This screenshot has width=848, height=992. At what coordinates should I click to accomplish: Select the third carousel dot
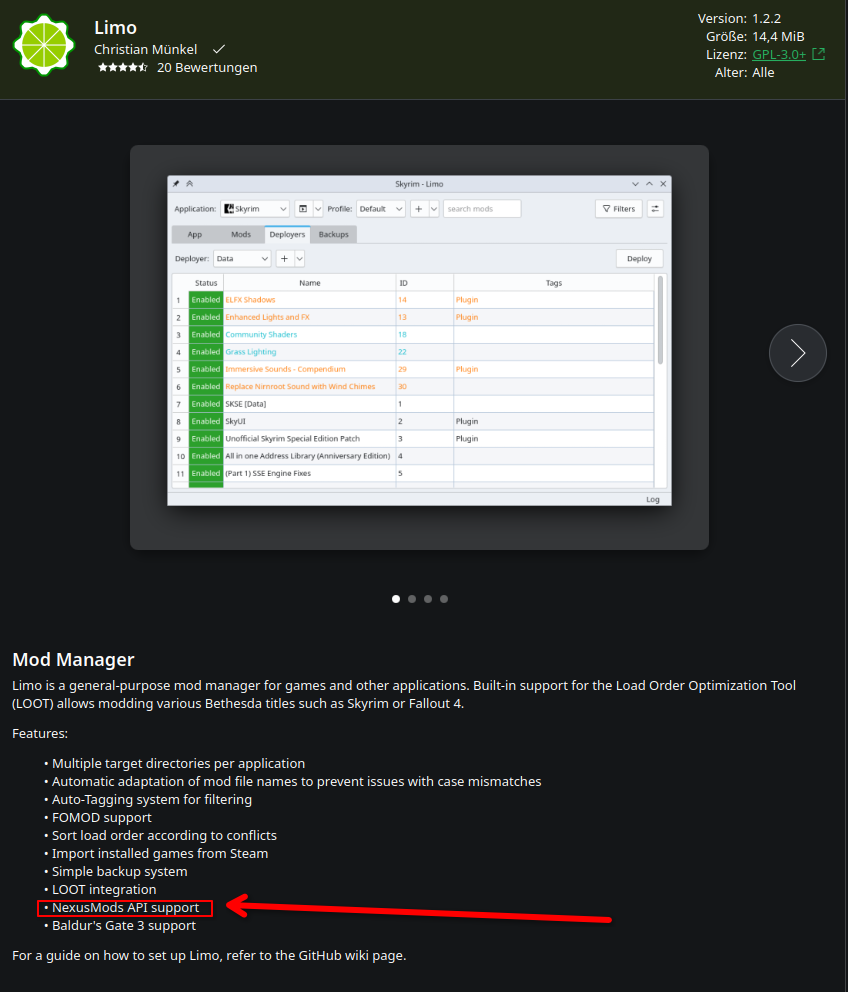click(428, 598)
